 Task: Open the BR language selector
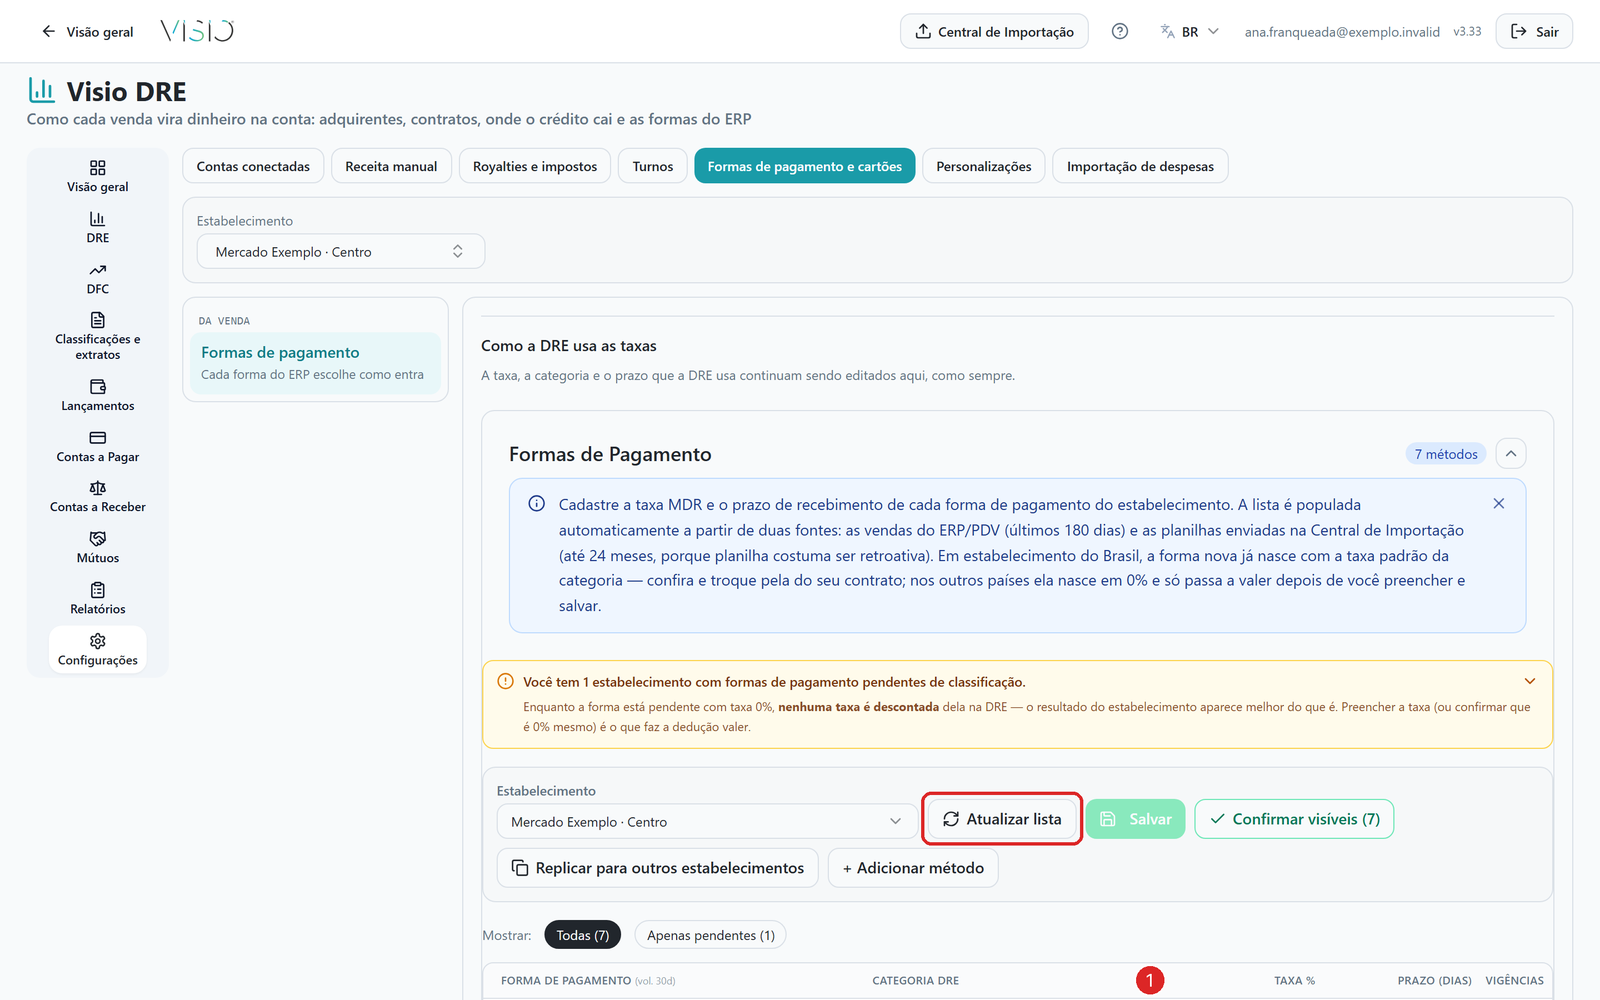1190,31
